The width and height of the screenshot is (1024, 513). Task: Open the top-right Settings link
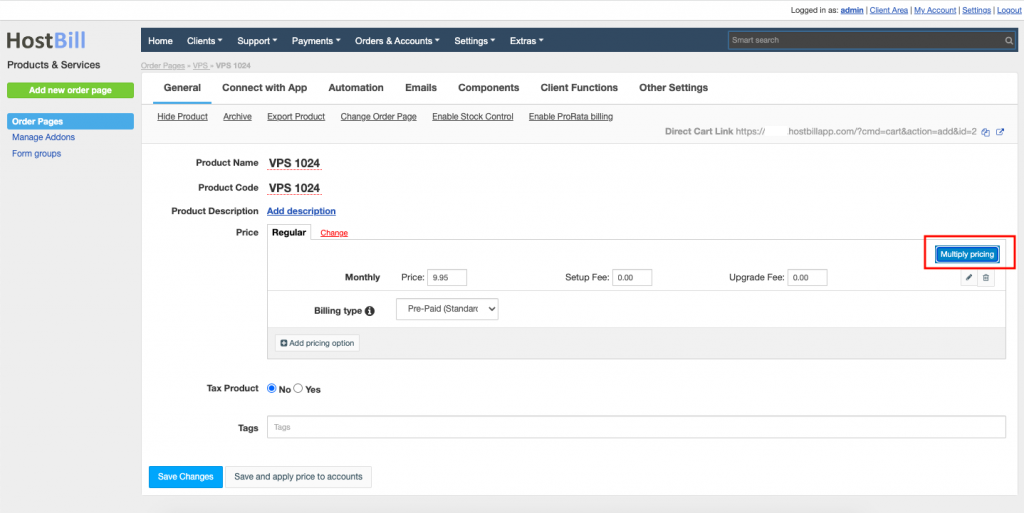[x=976, y=10]
